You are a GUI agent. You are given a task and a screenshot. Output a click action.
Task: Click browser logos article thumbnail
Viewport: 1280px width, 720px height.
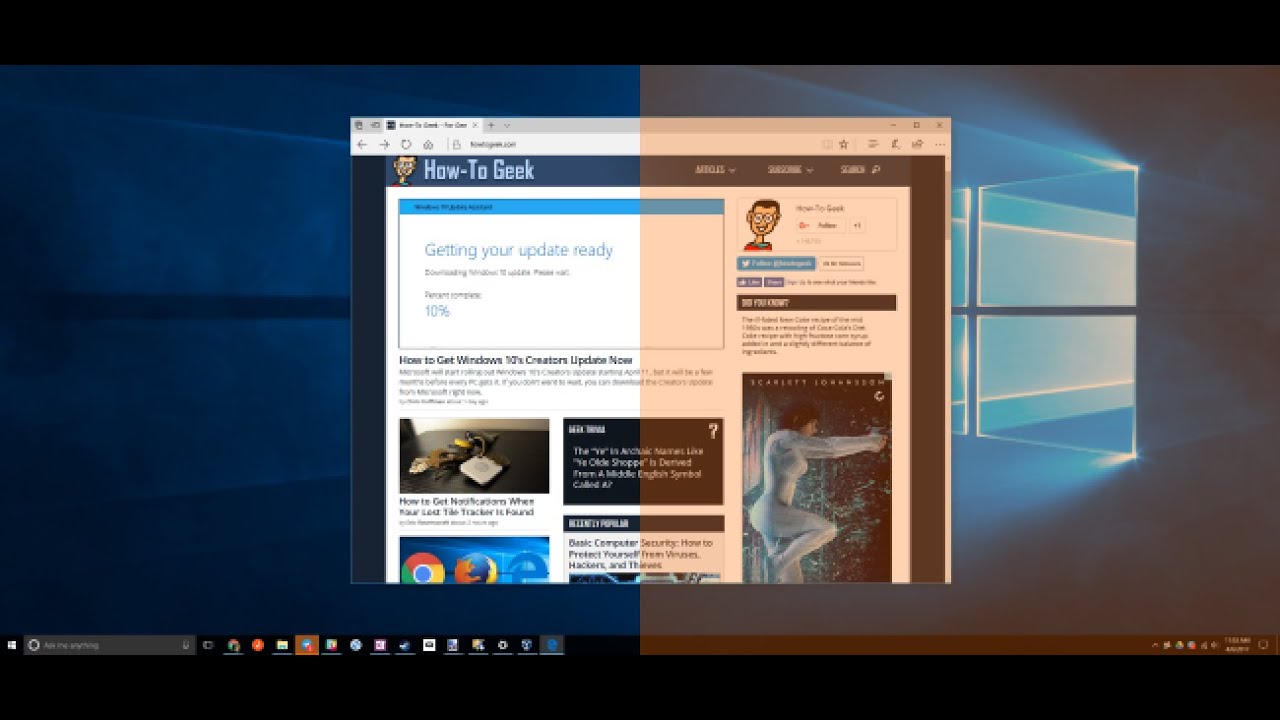[x=474, y=560]
